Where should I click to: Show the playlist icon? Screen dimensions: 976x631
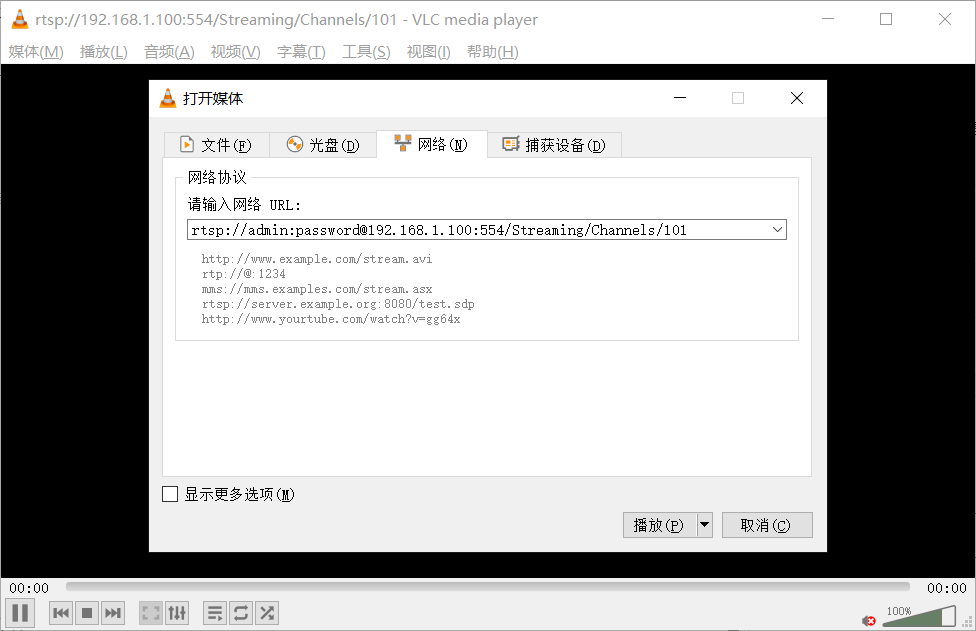point(215,614)
